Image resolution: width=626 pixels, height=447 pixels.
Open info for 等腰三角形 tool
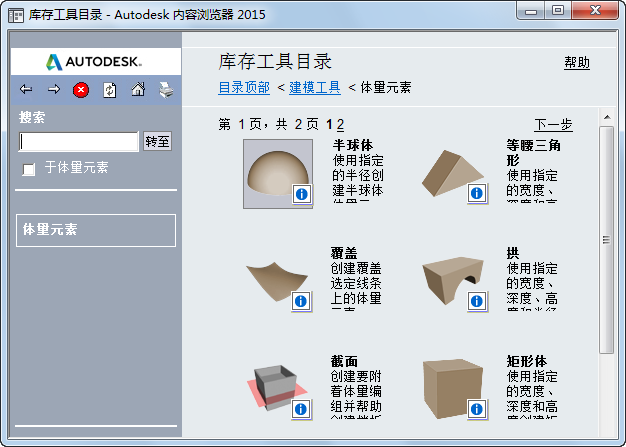coord(477,194)
